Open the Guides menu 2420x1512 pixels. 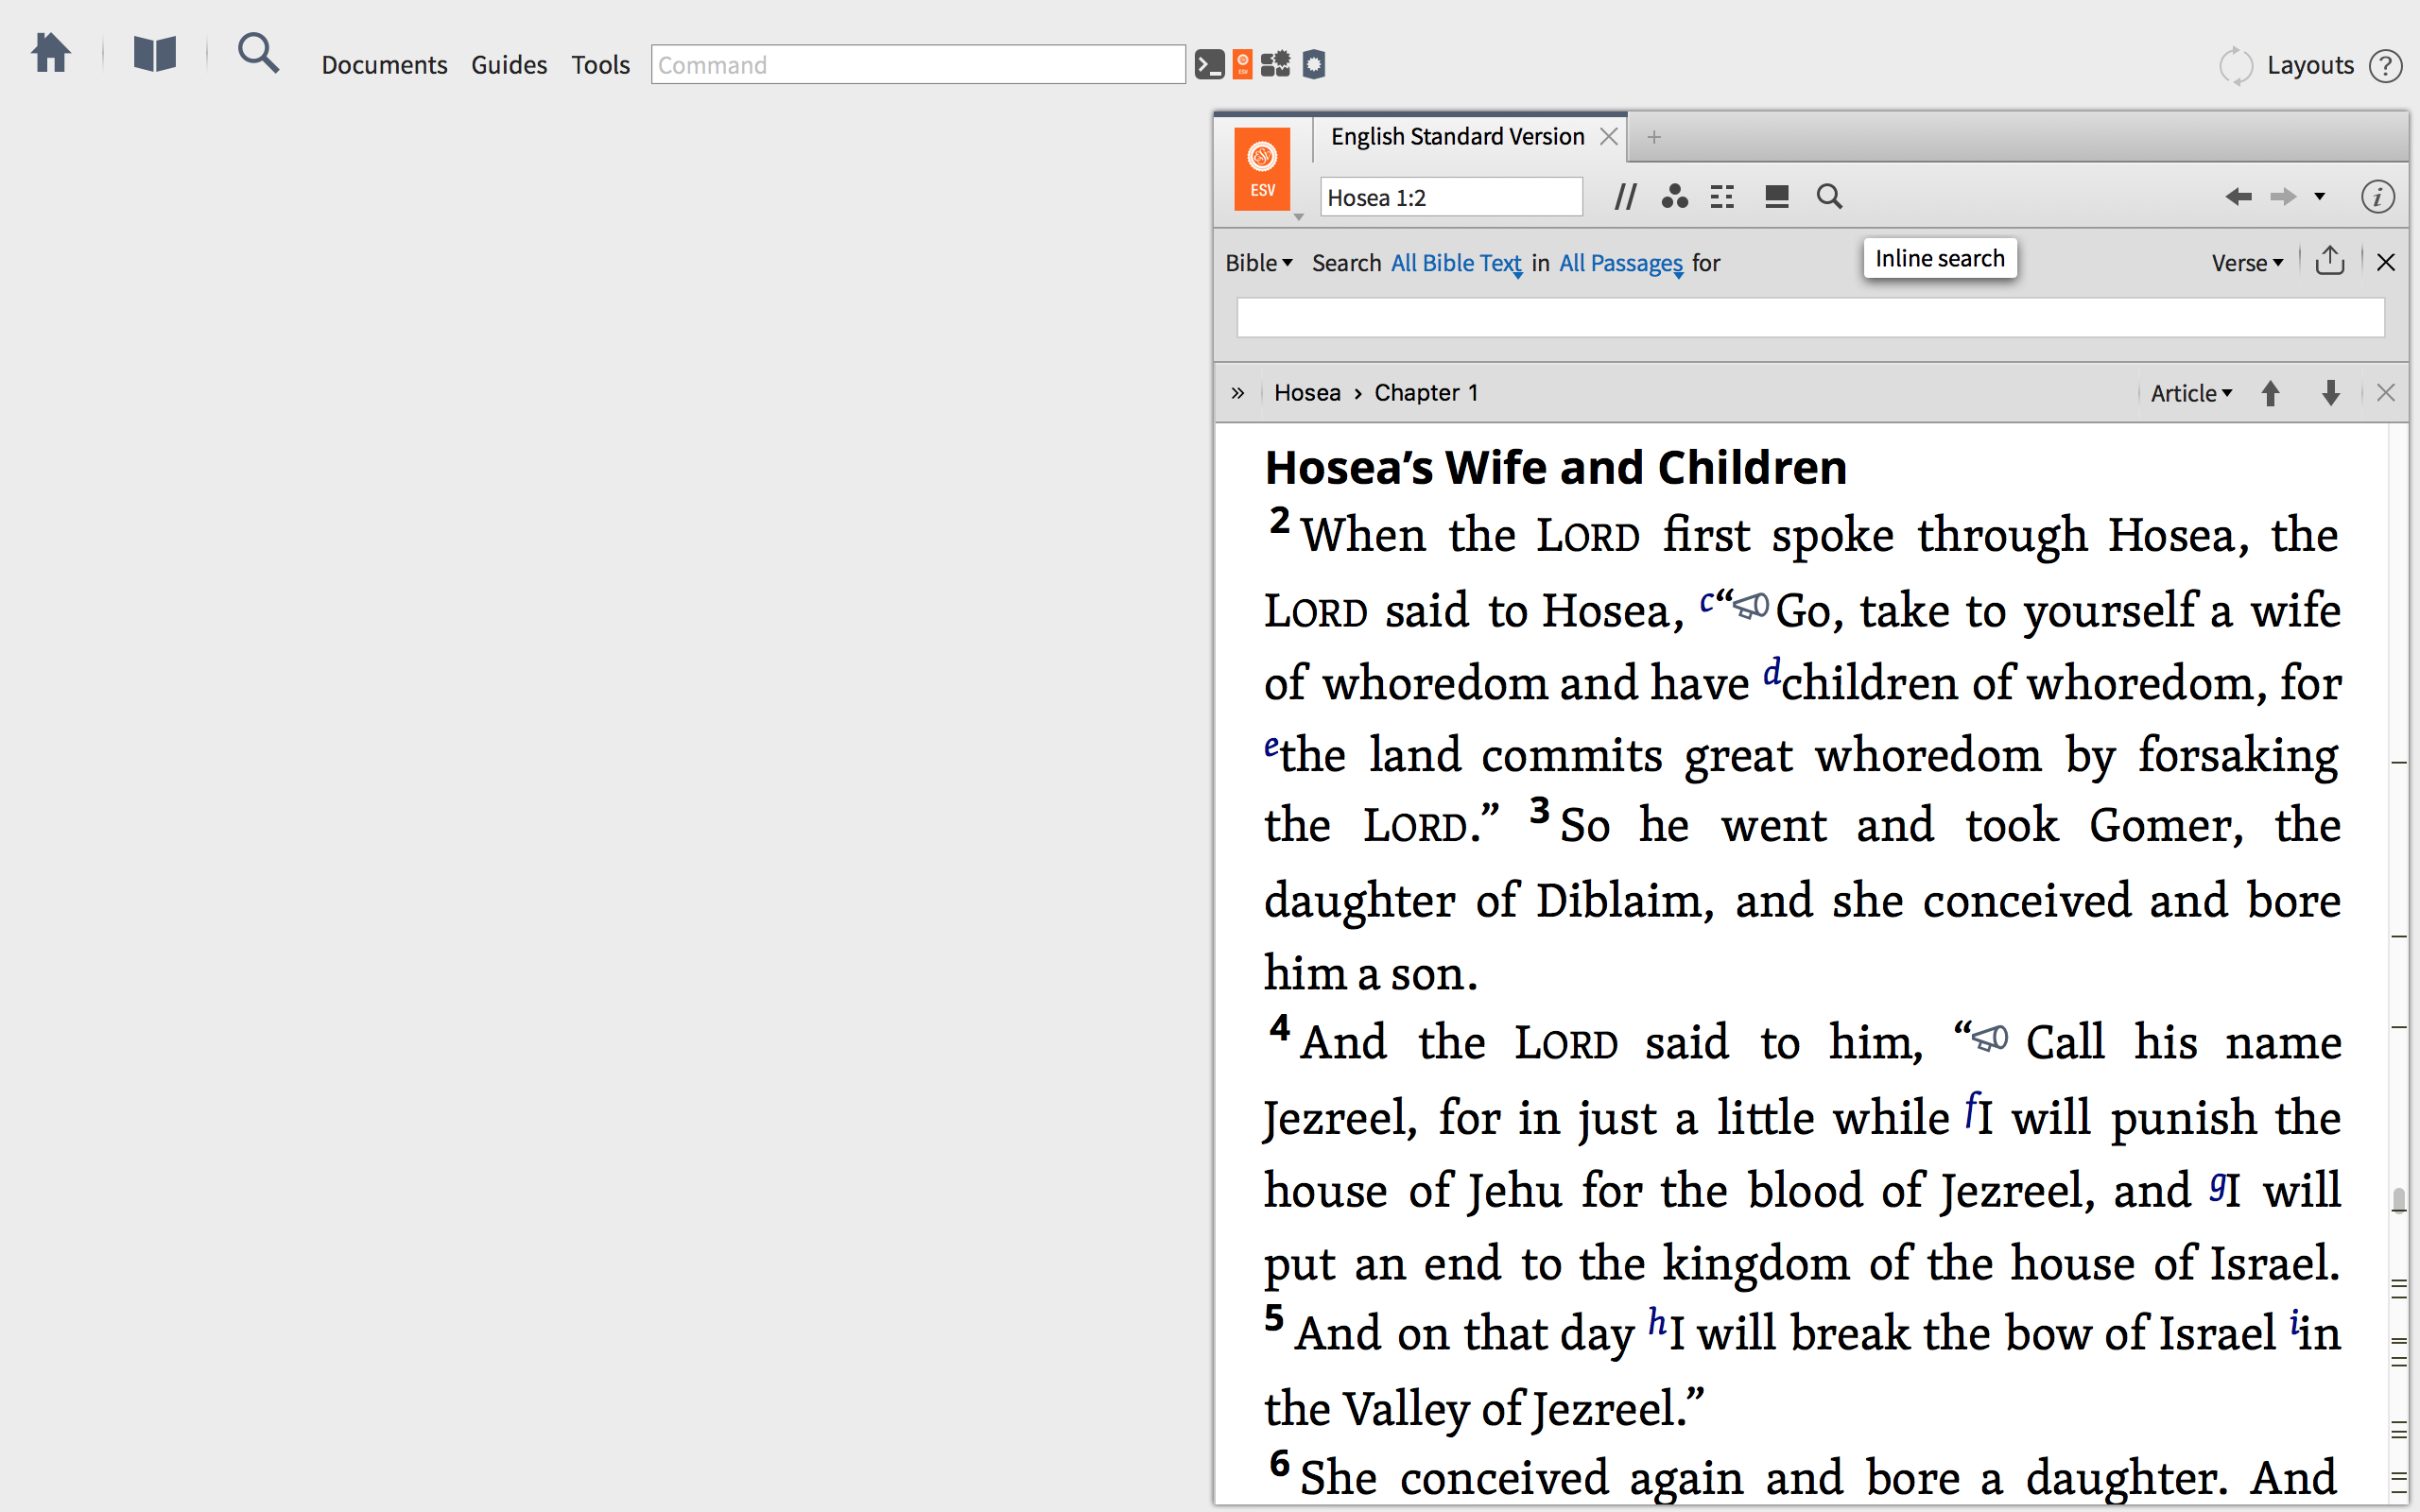click(x=508, y=65)
